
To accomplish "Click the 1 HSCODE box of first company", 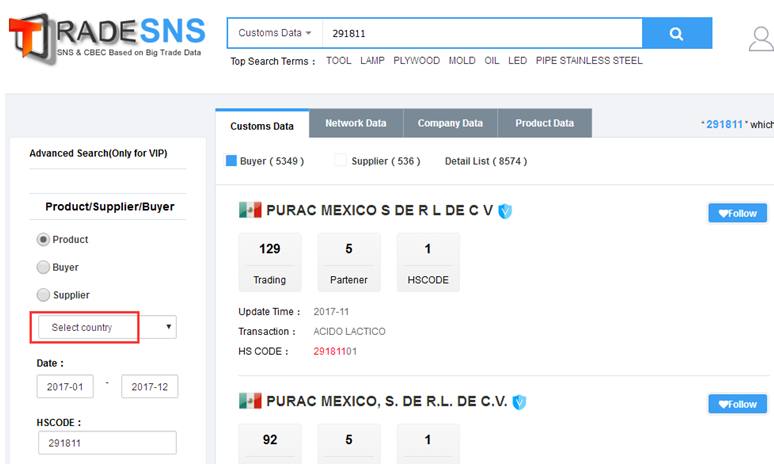I will 428,262.
